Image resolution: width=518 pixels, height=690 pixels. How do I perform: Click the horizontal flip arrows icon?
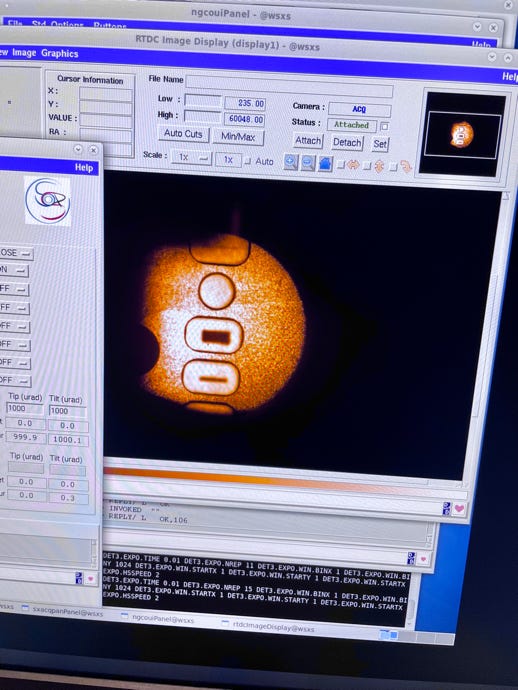click(353, 165)
